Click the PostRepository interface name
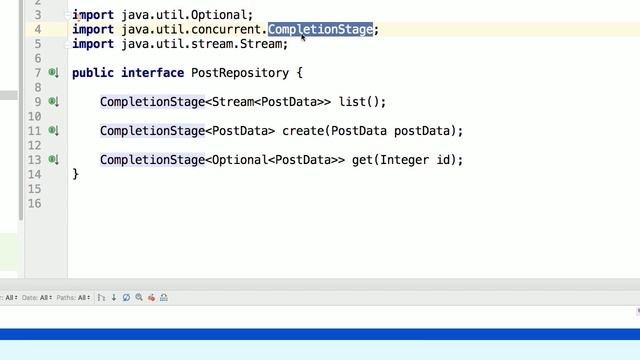This screenshot has width=640, height=360. point(240,73)
